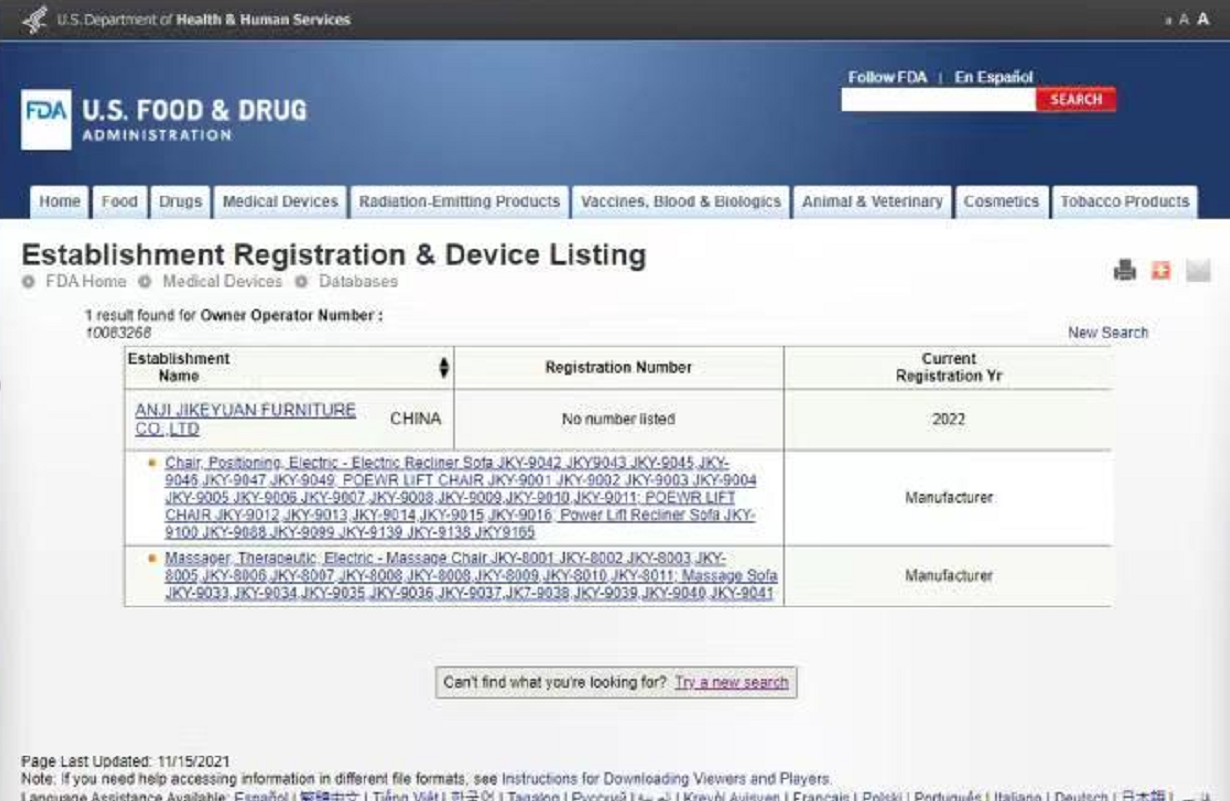Click FDA Home breadcrumb
Screen dimensions: 1230x801
86,282
